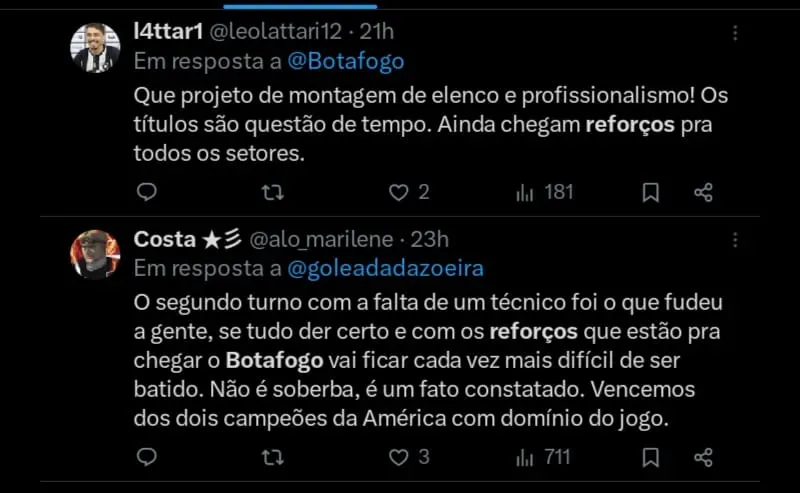Reply to Costa's tweet
Viewport: 800px width, 493px height.
146,457
